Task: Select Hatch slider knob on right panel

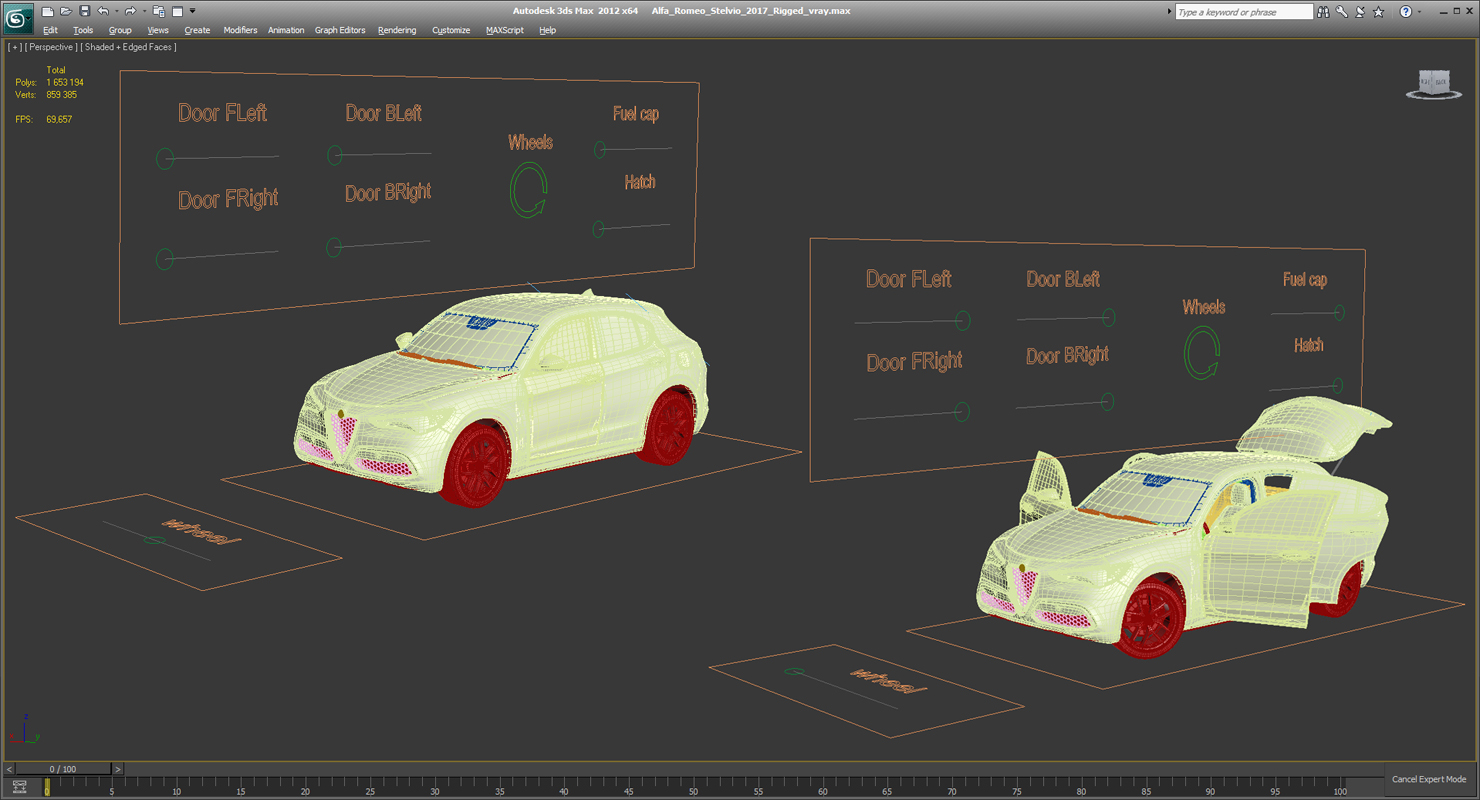Action: click(1337, 385)
